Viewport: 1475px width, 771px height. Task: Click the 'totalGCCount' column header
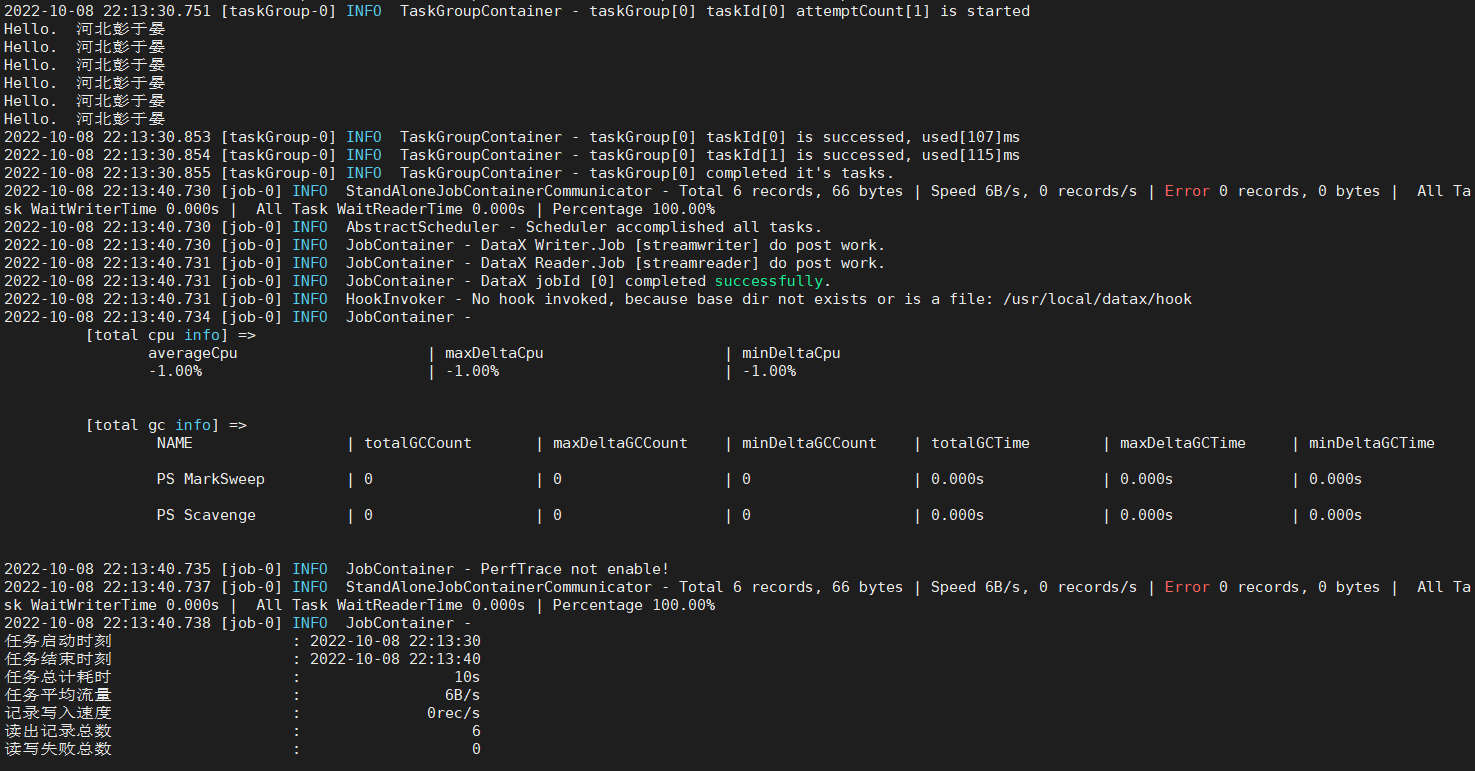pyautogui.click(x=417, y=443)
